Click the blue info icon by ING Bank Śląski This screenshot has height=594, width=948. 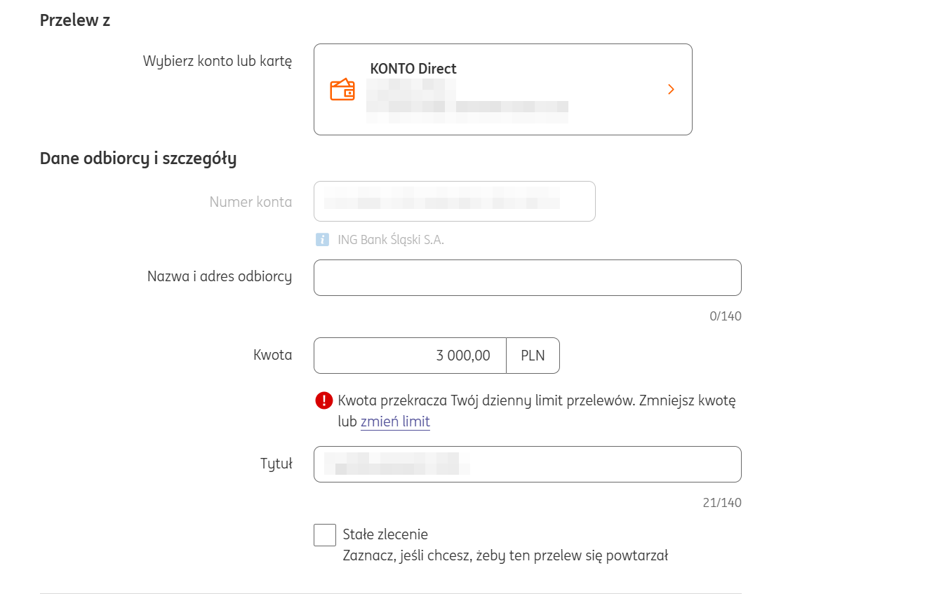point(322,240)
